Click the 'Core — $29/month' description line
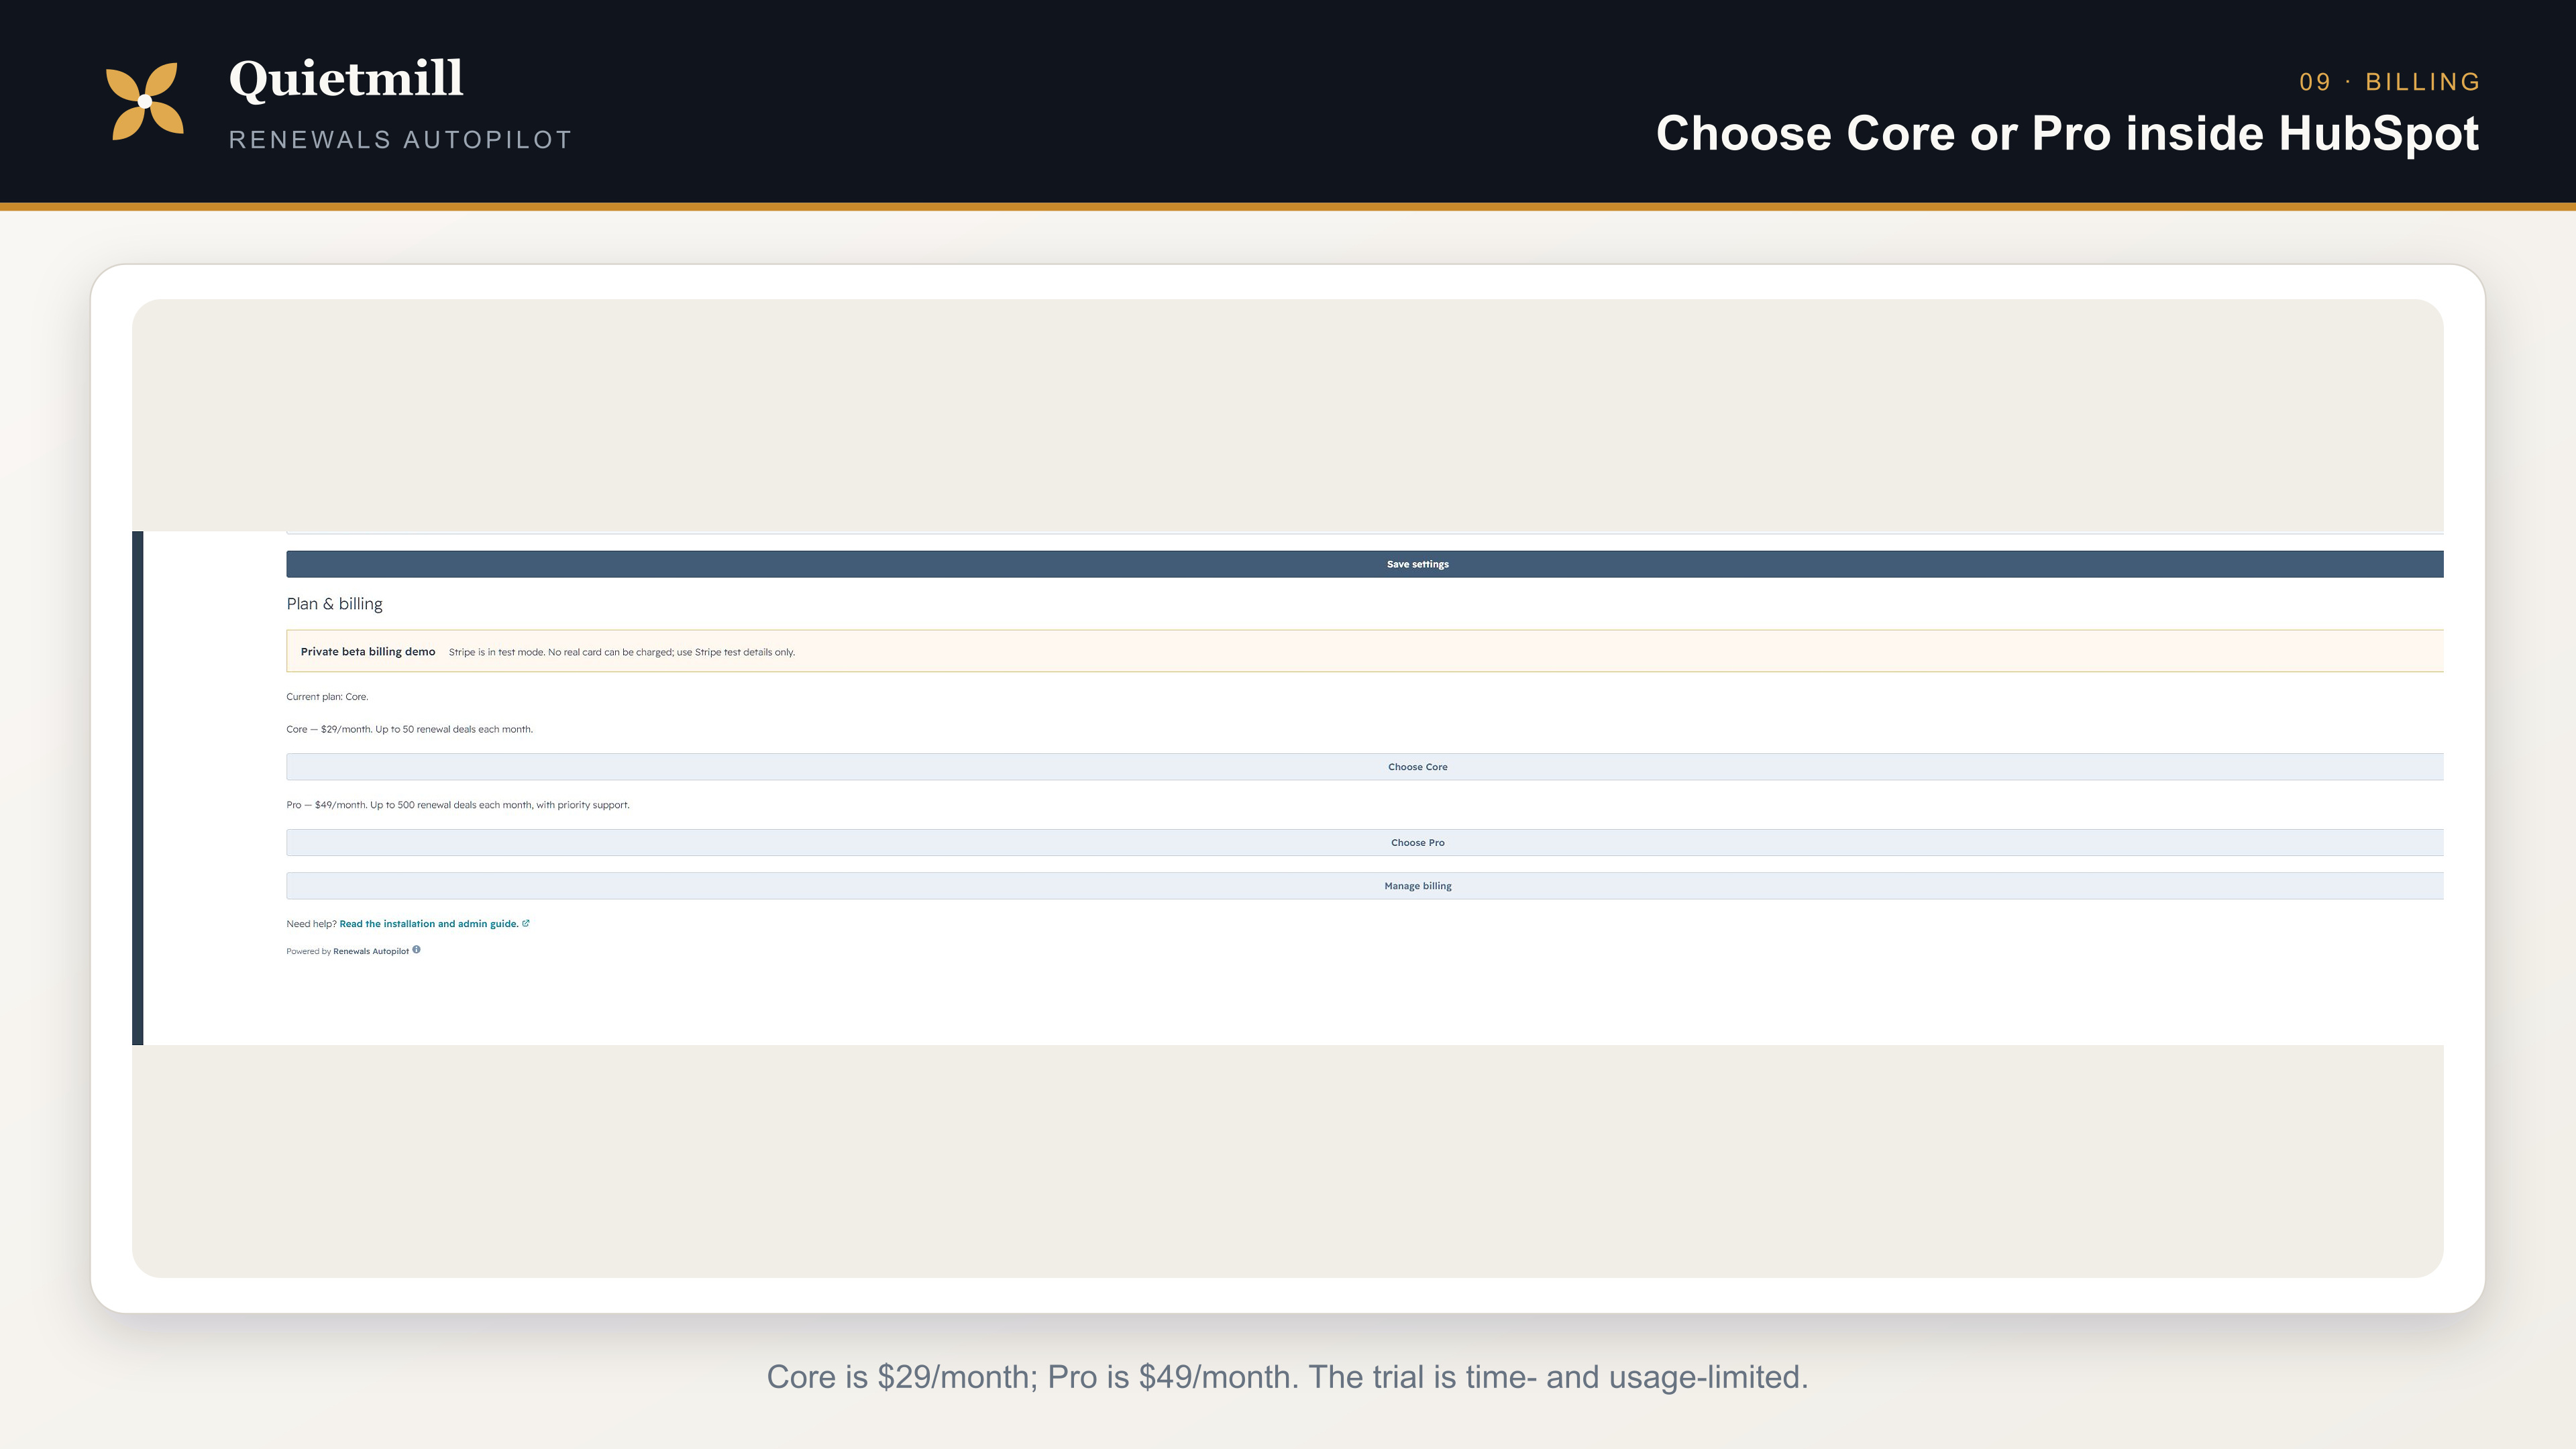Screen dimensions: 2576x1449 tap(409, 729)
